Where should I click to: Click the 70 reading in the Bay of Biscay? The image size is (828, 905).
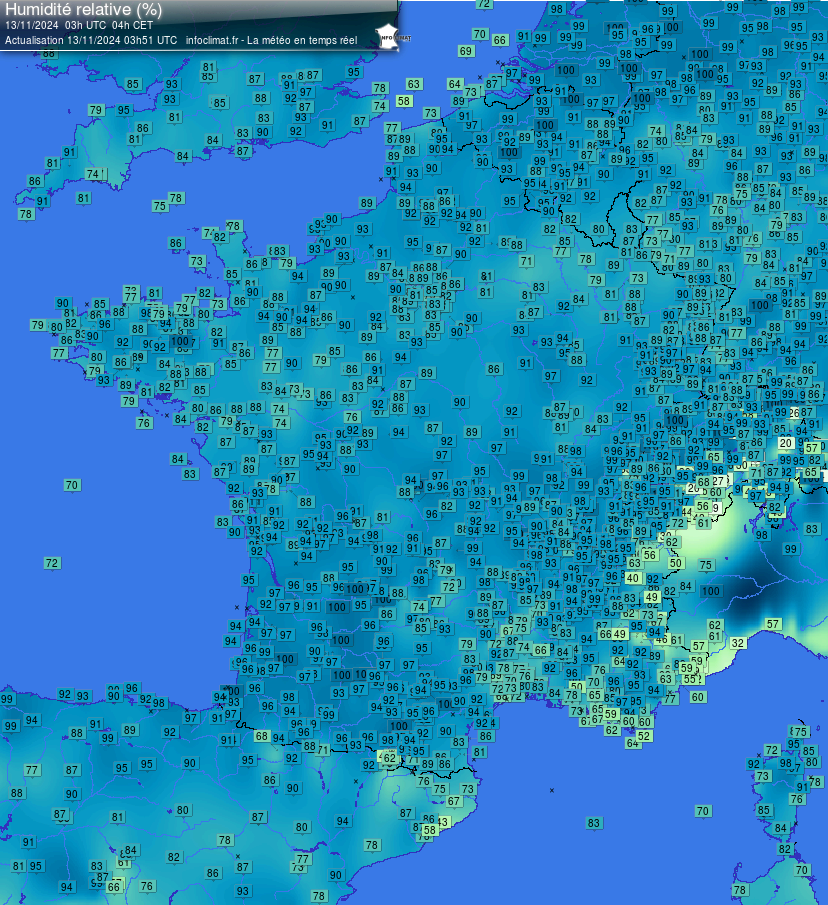(72, 485)
